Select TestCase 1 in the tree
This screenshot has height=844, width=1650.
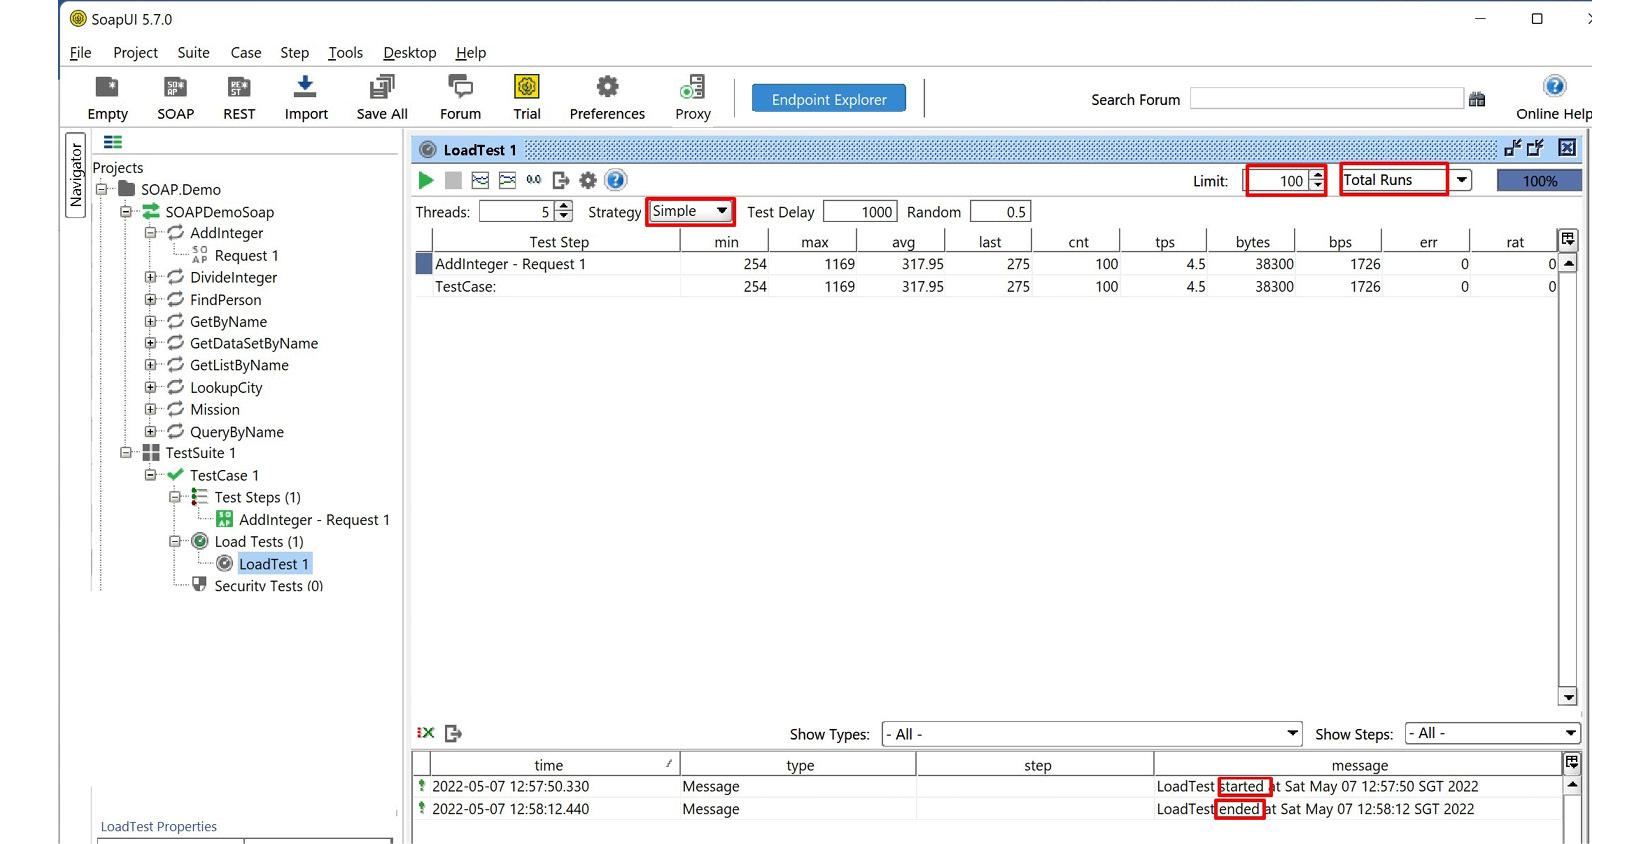[x=224, y=475]
